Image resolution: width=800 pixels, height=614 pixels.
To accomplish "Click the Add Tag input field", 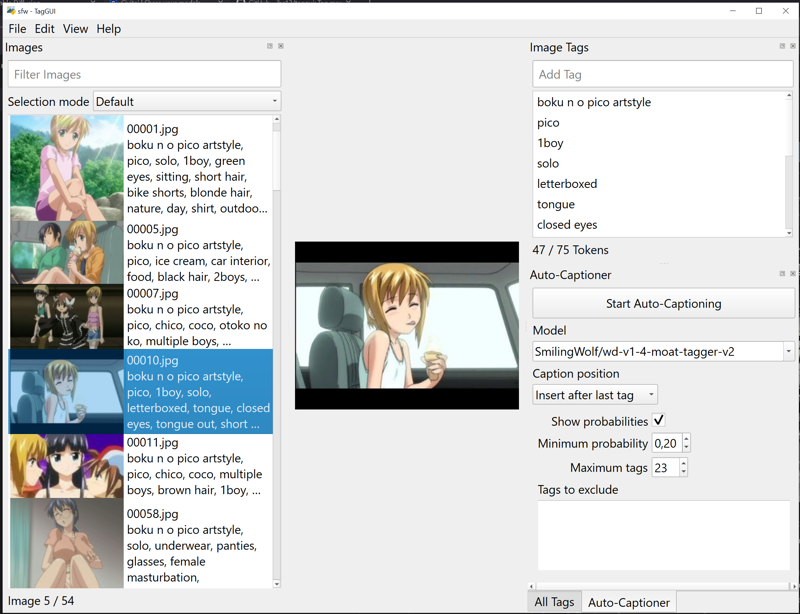I will [663, 75].
